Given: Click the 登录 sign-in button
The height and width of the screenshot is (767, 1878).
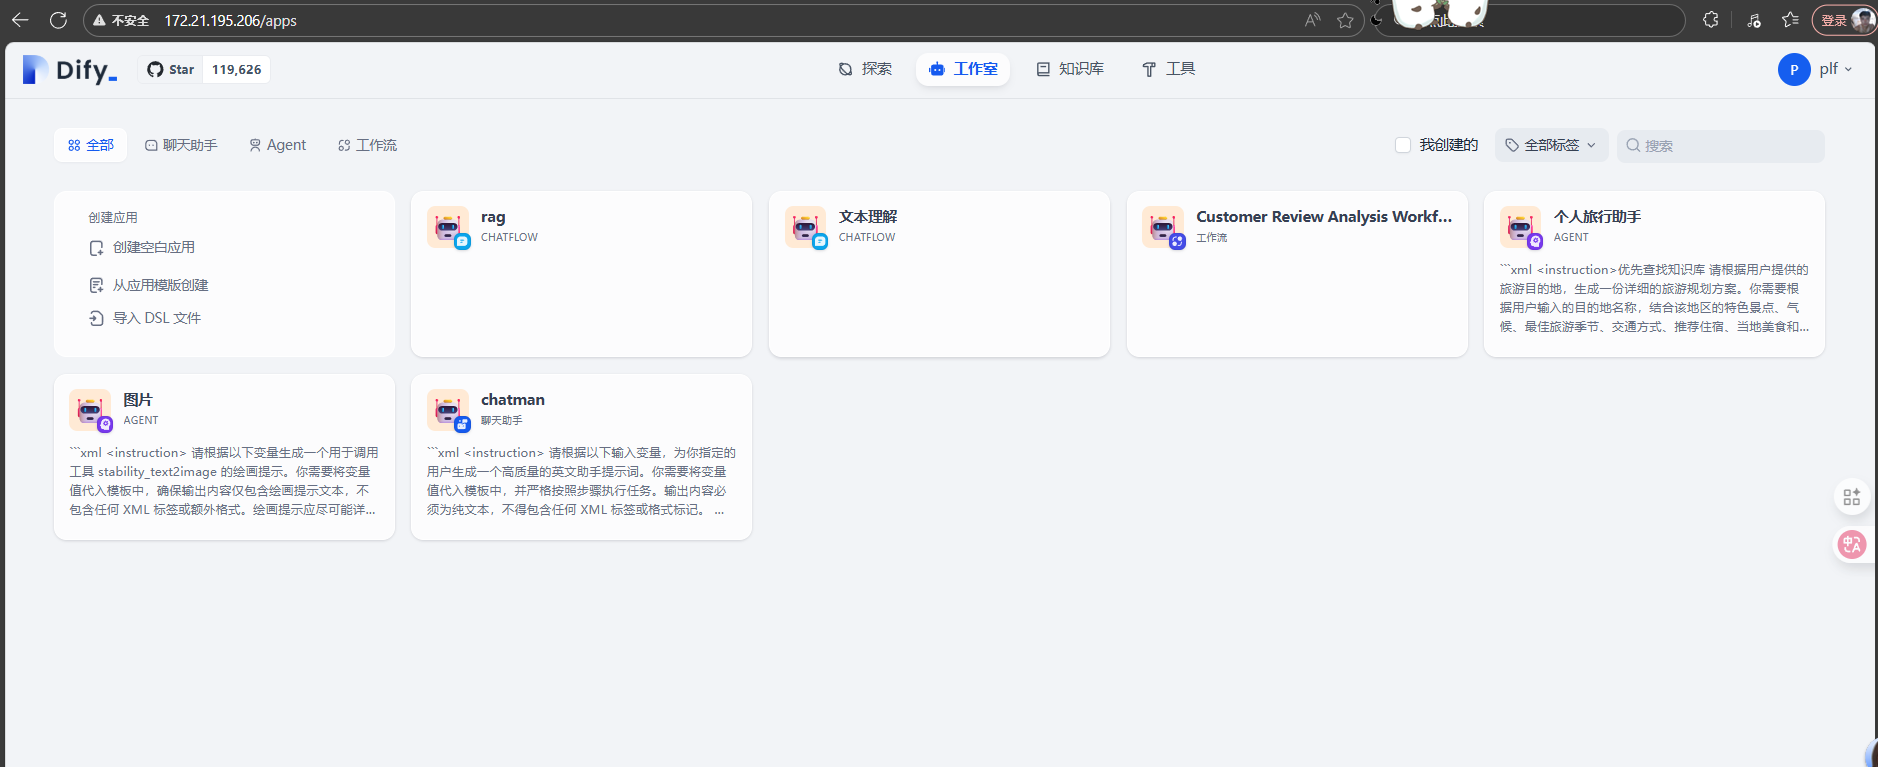Looking at the screenshot, I should (1844, 20).
